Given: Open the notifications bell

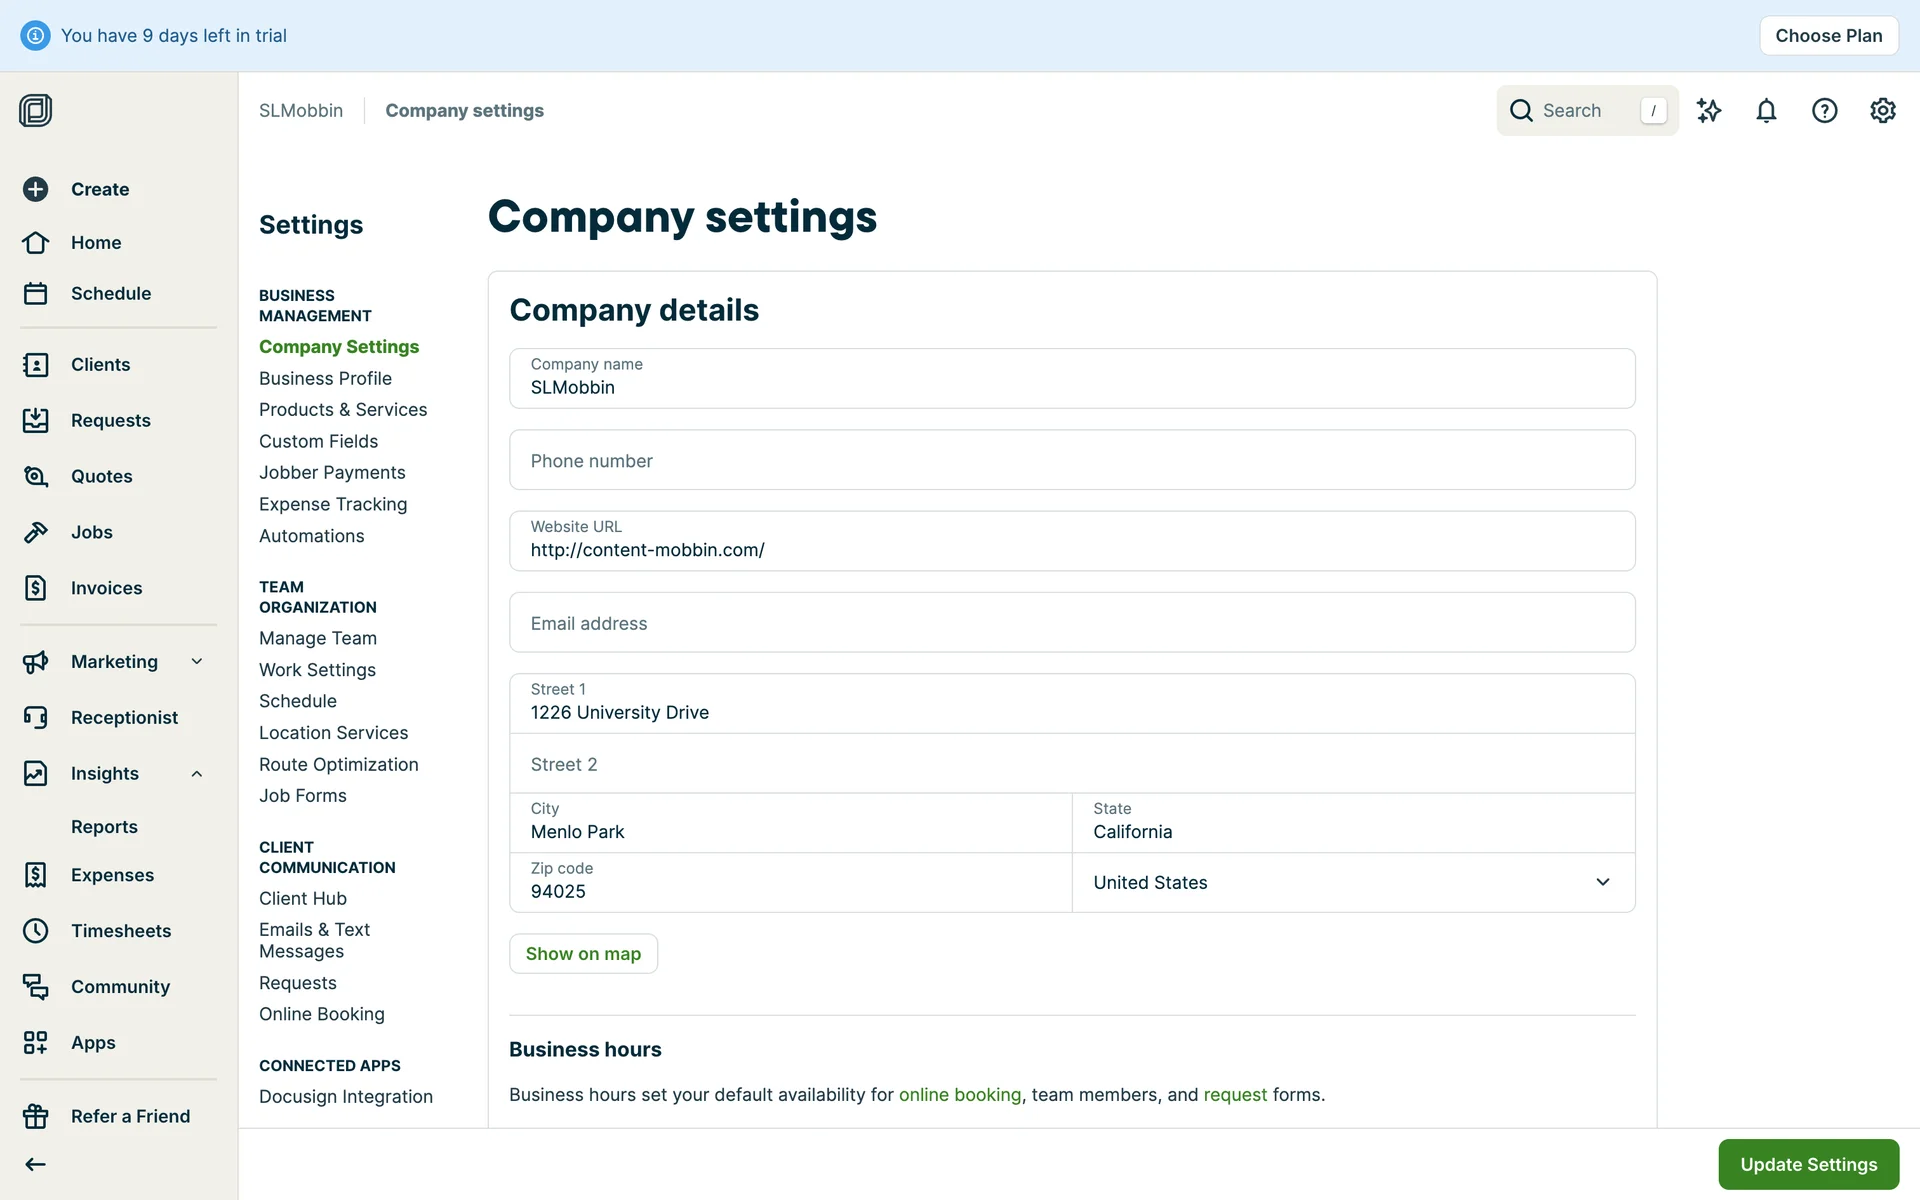Looking at the screenshot, I should click(1766, 111).
